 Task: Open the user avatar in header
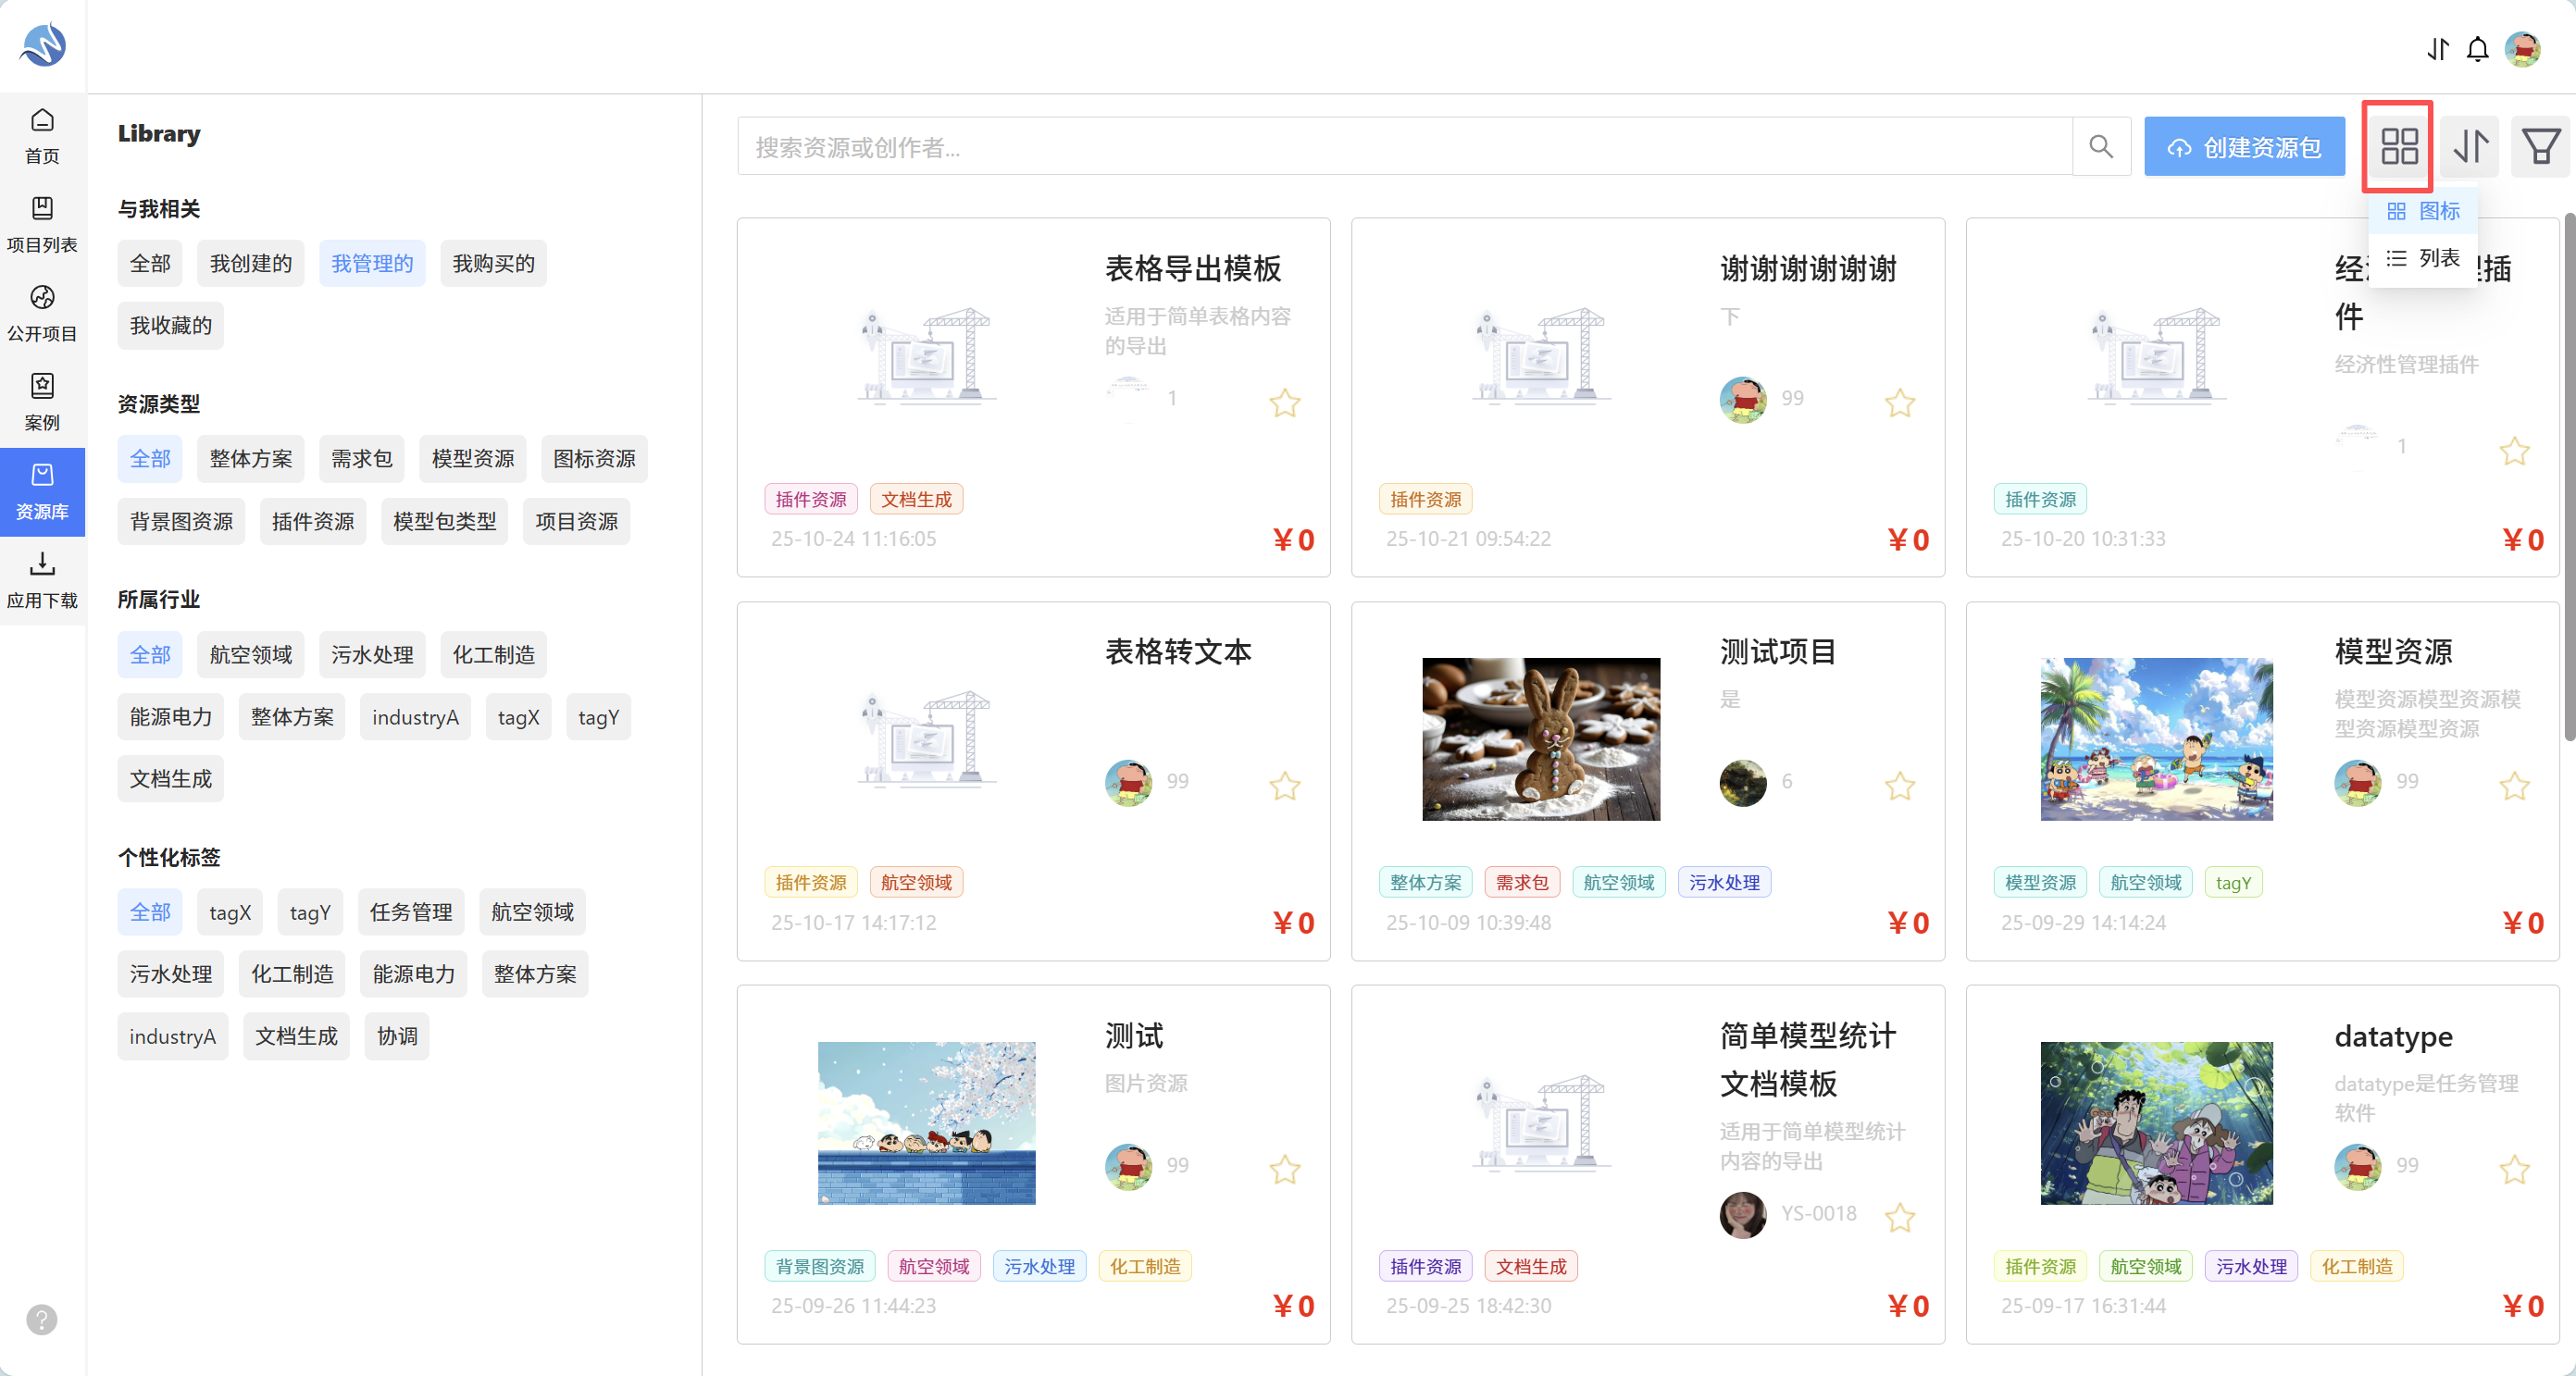click(x=2522, y=48)
